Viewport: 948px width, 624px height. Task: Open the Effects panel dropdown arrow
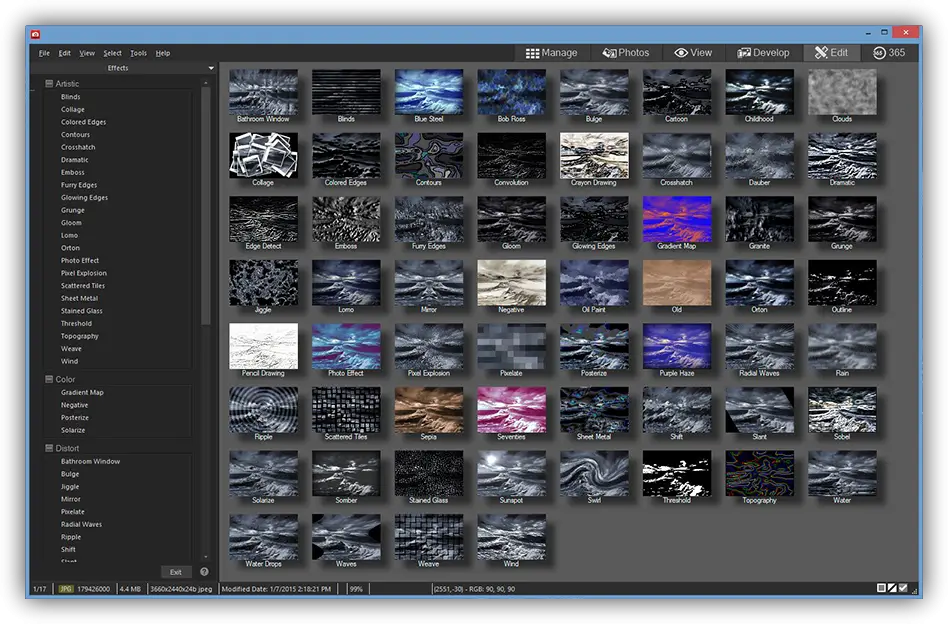[x=211, y=68]
